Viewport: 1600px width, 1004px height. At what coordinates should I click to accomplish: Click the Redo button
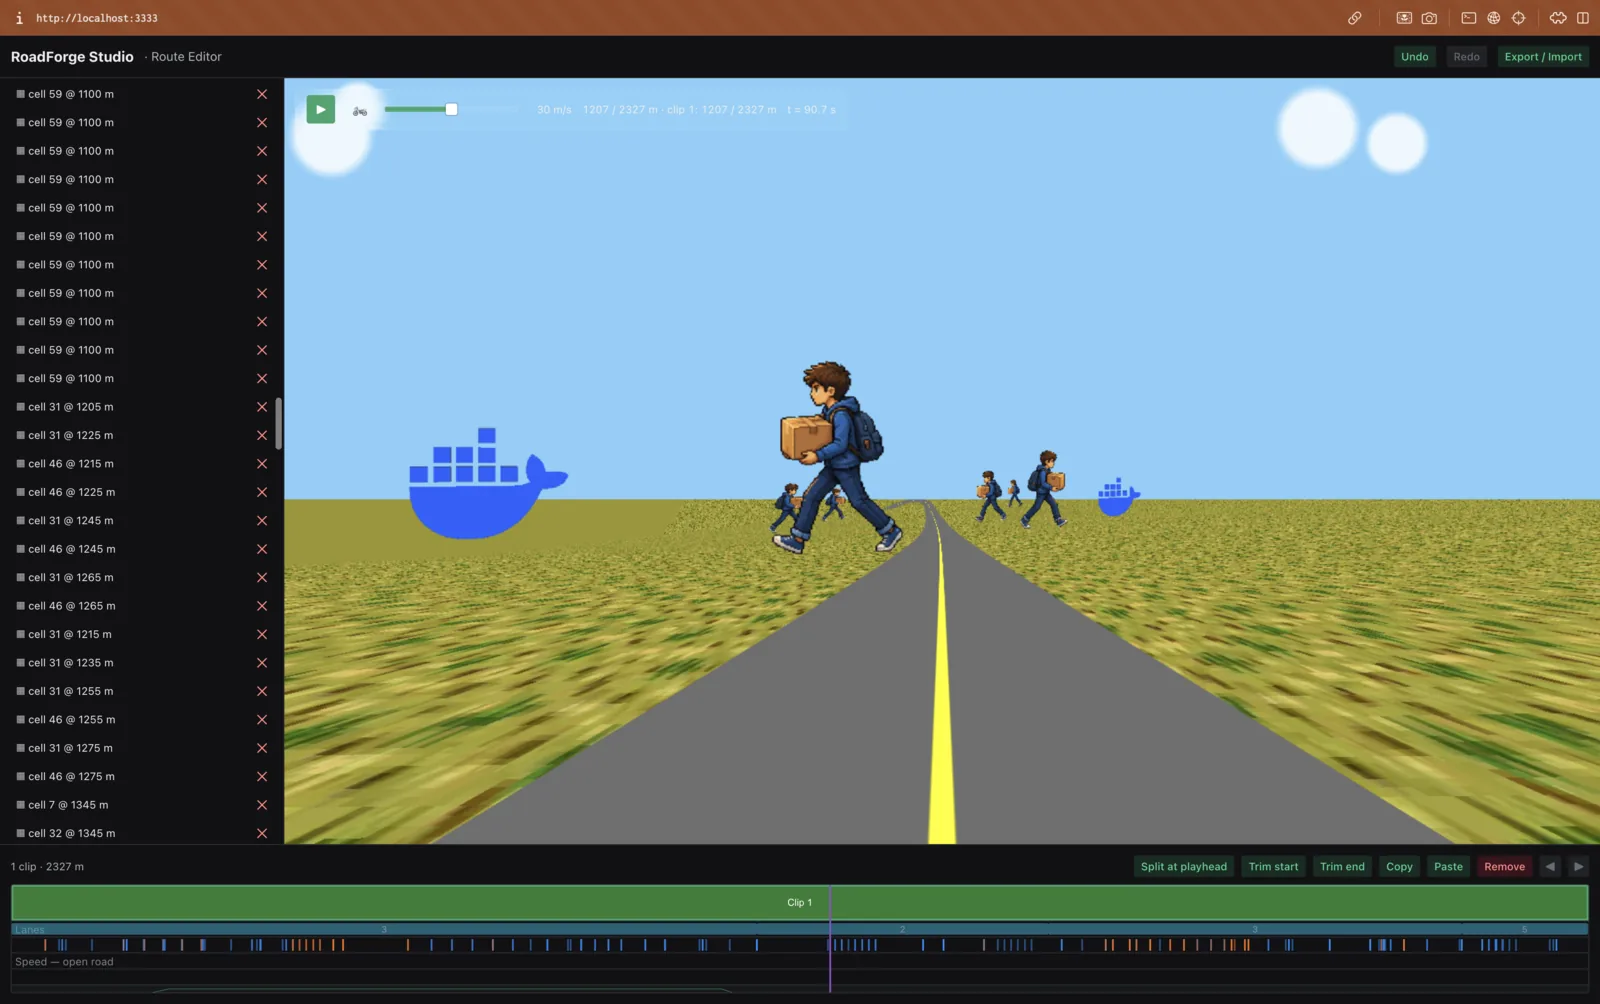(x=1466, y=57)
